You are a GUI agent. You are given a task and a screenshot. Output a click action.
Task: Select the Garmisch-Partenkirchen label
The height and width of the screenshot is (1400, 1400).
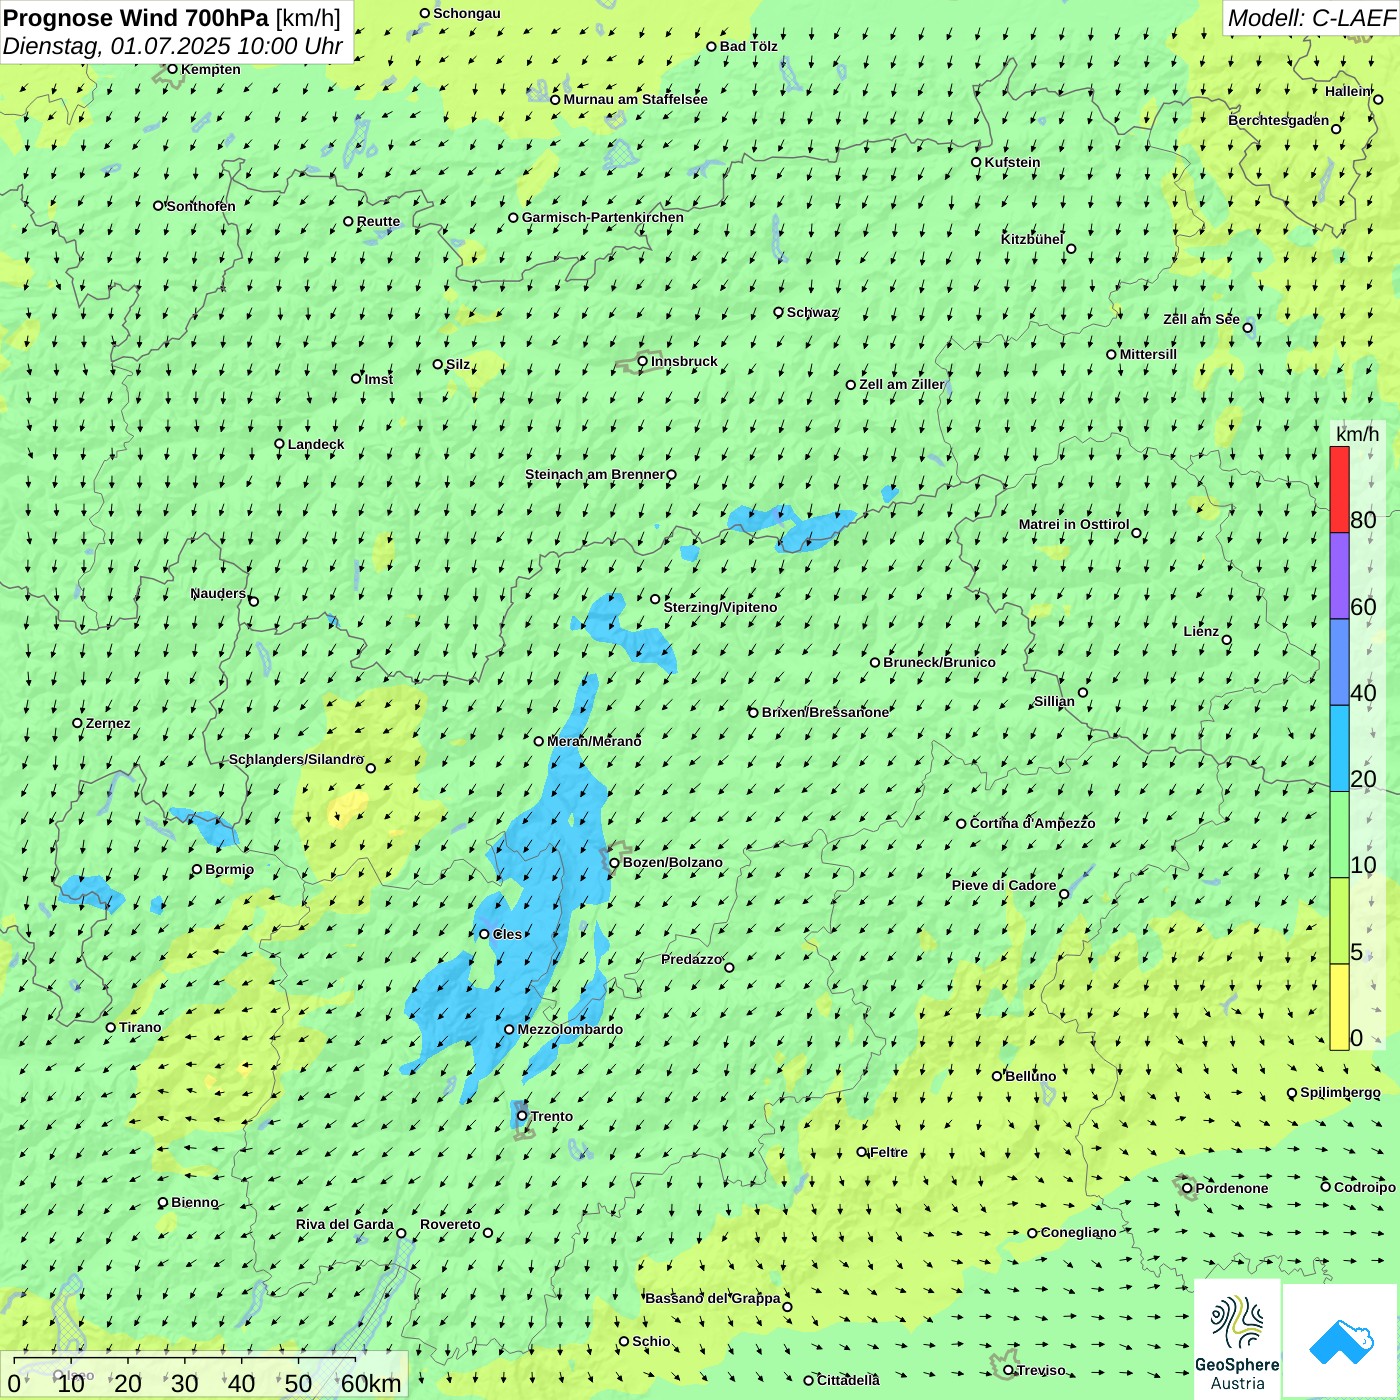coord(603,217)
